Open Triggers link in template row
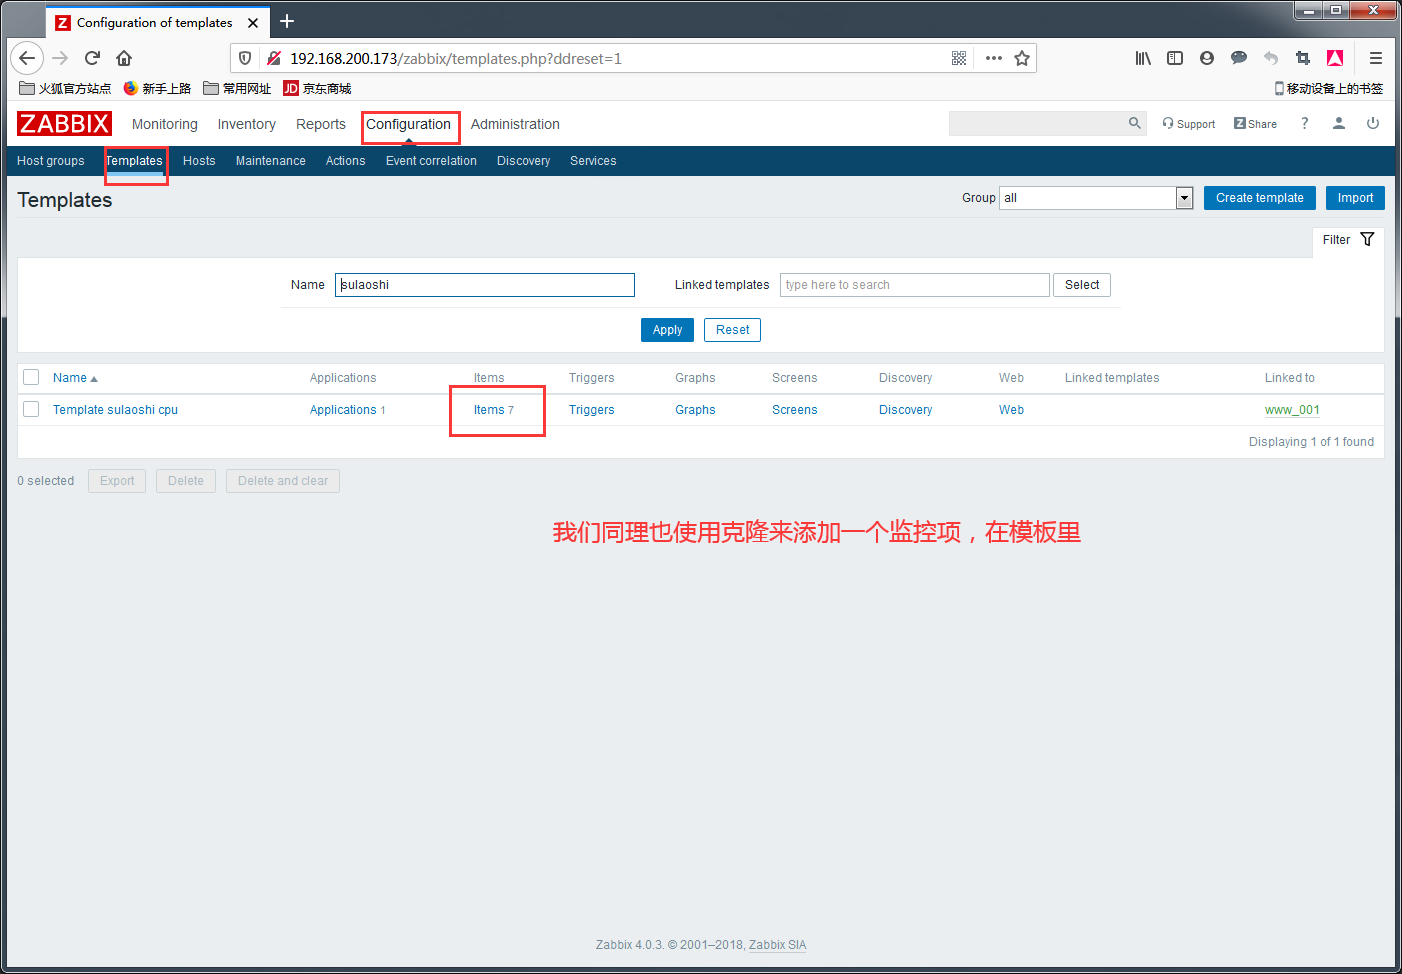This screenshot has height=974, width=1402. click(592, 410)
